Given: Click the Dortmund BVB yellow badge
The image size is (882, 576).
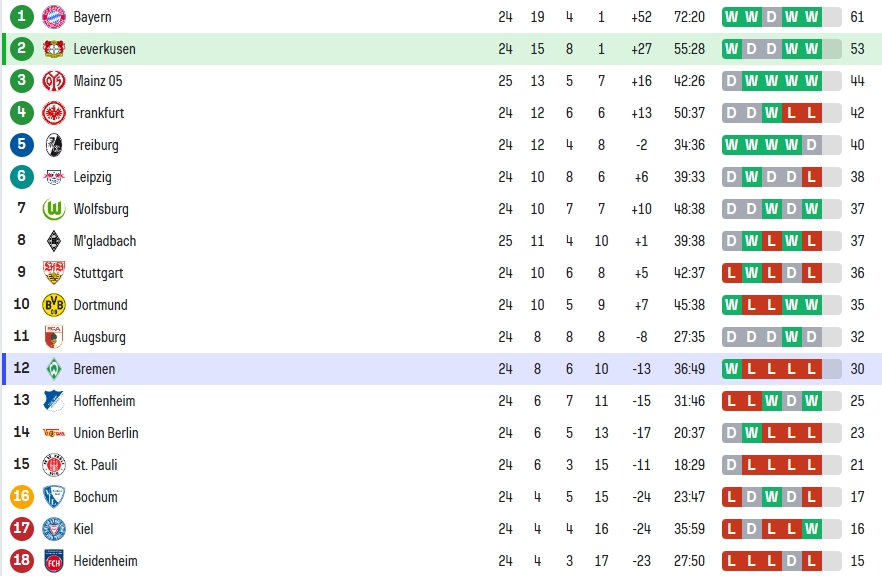Looking at the screenshot, I should pyautogui.click(x=54, y=305).
